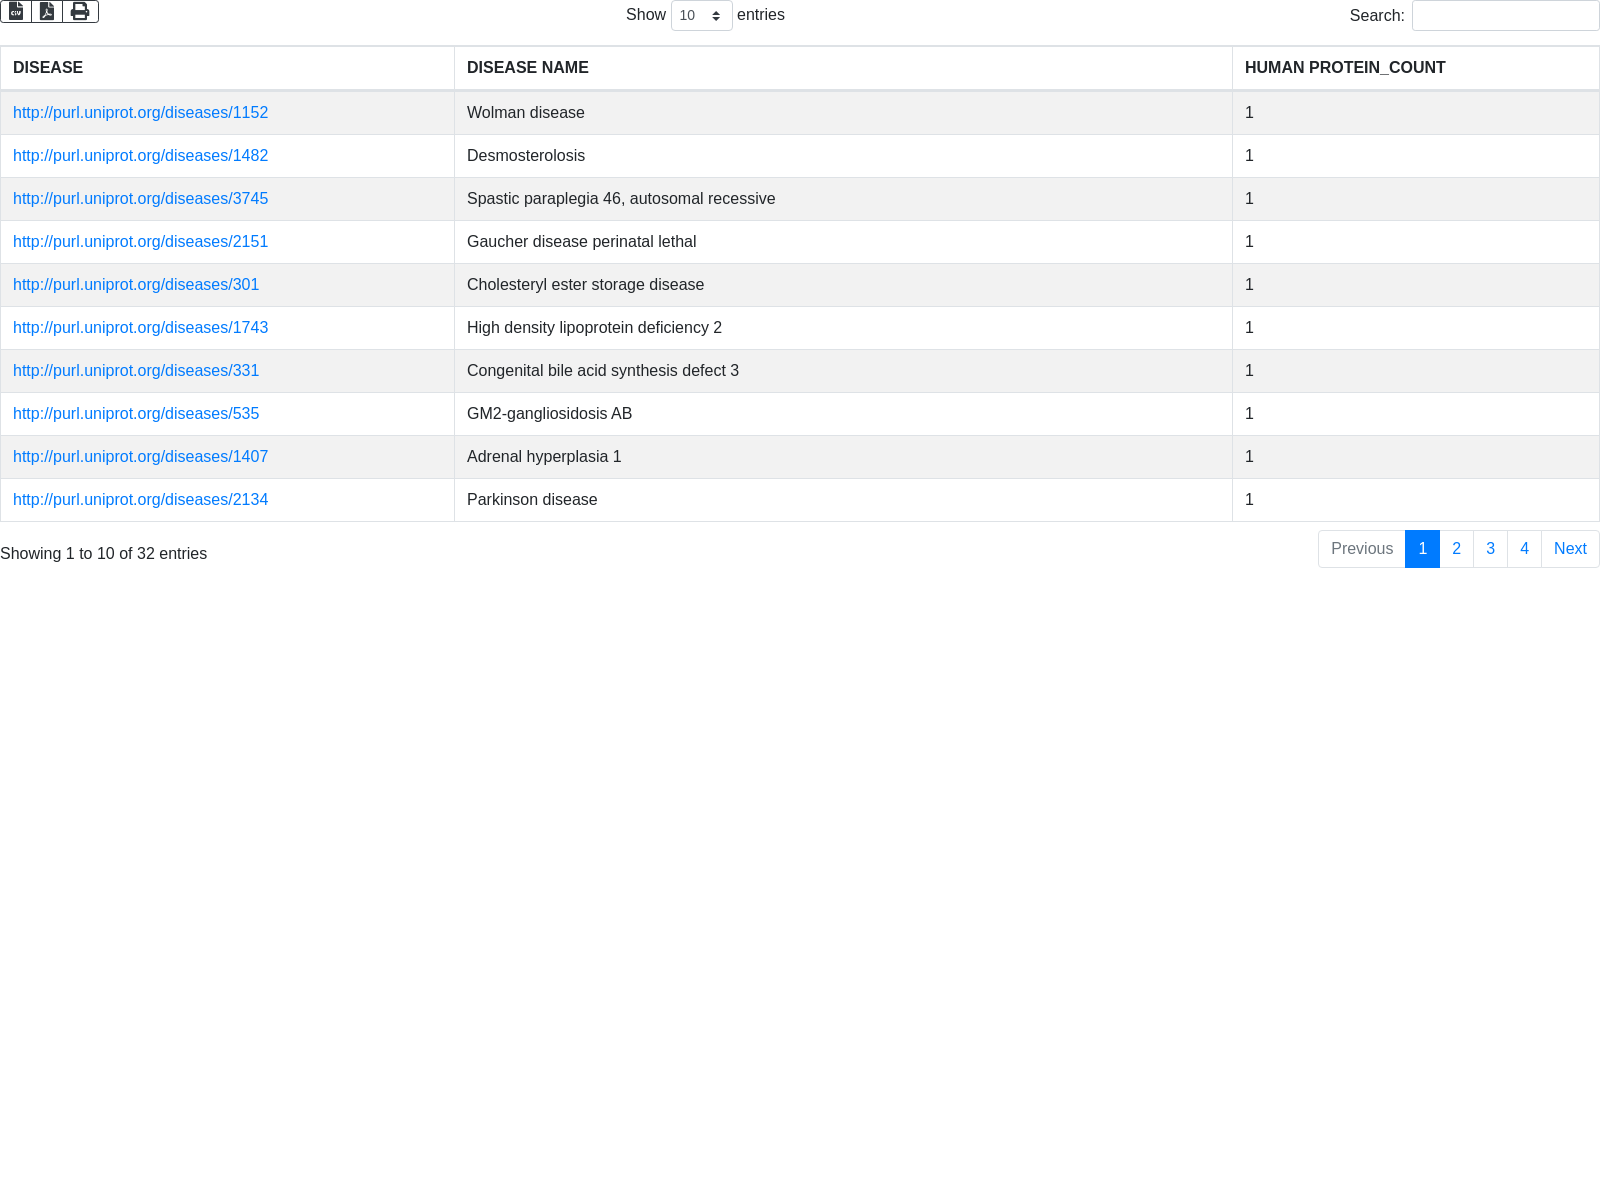
Task: Open the Show entries dropdown
Action: click(x=701, y=15)
